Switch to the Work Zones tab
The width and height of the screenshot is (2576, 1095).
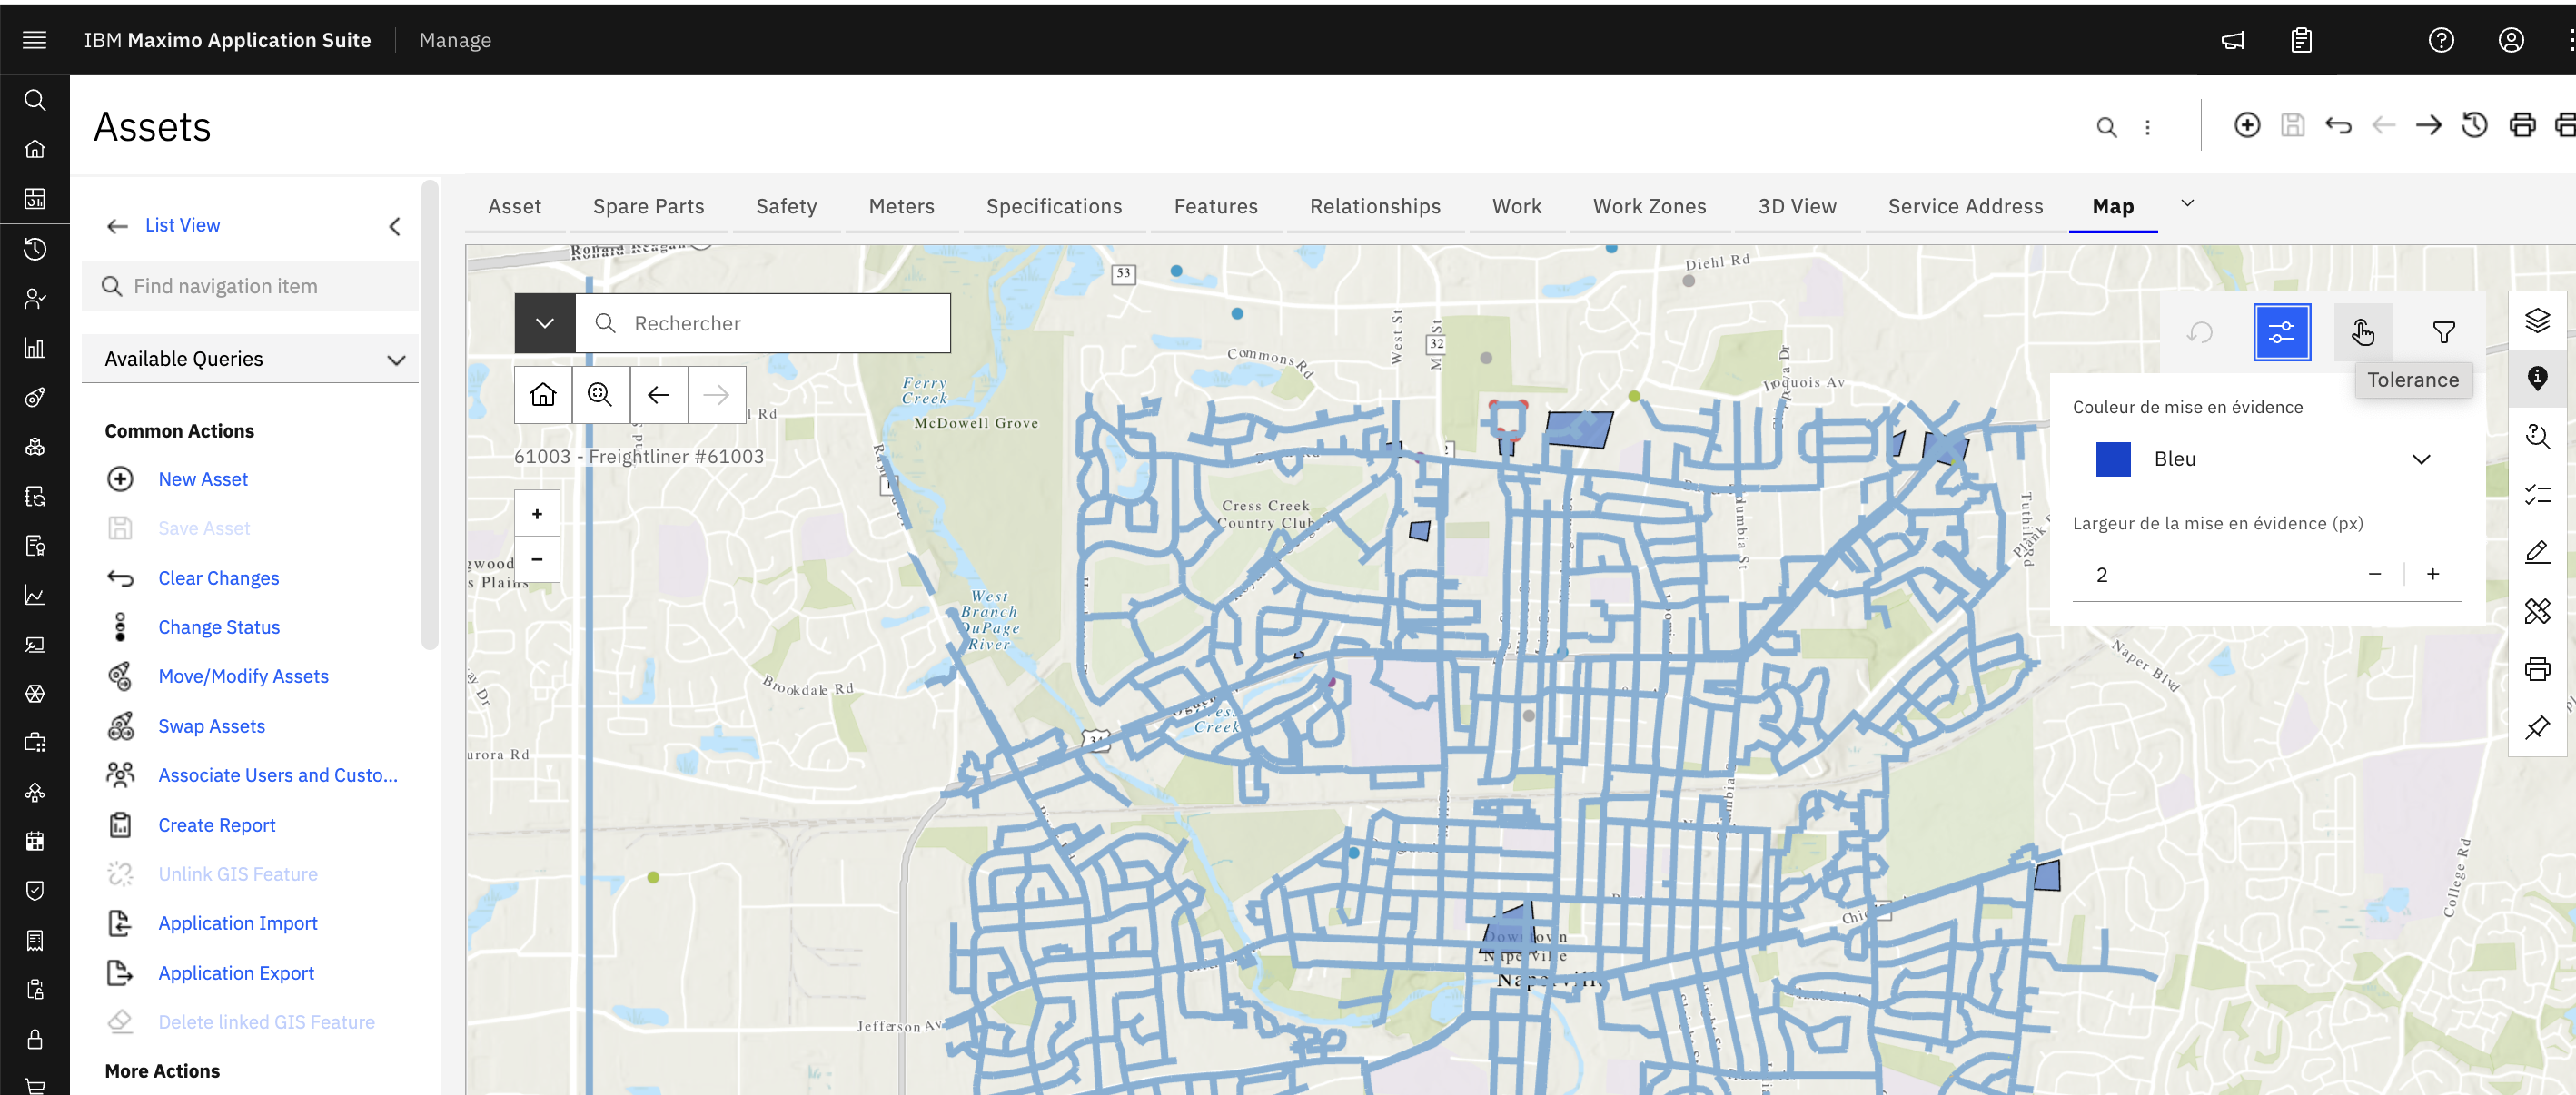[1649, 206]
